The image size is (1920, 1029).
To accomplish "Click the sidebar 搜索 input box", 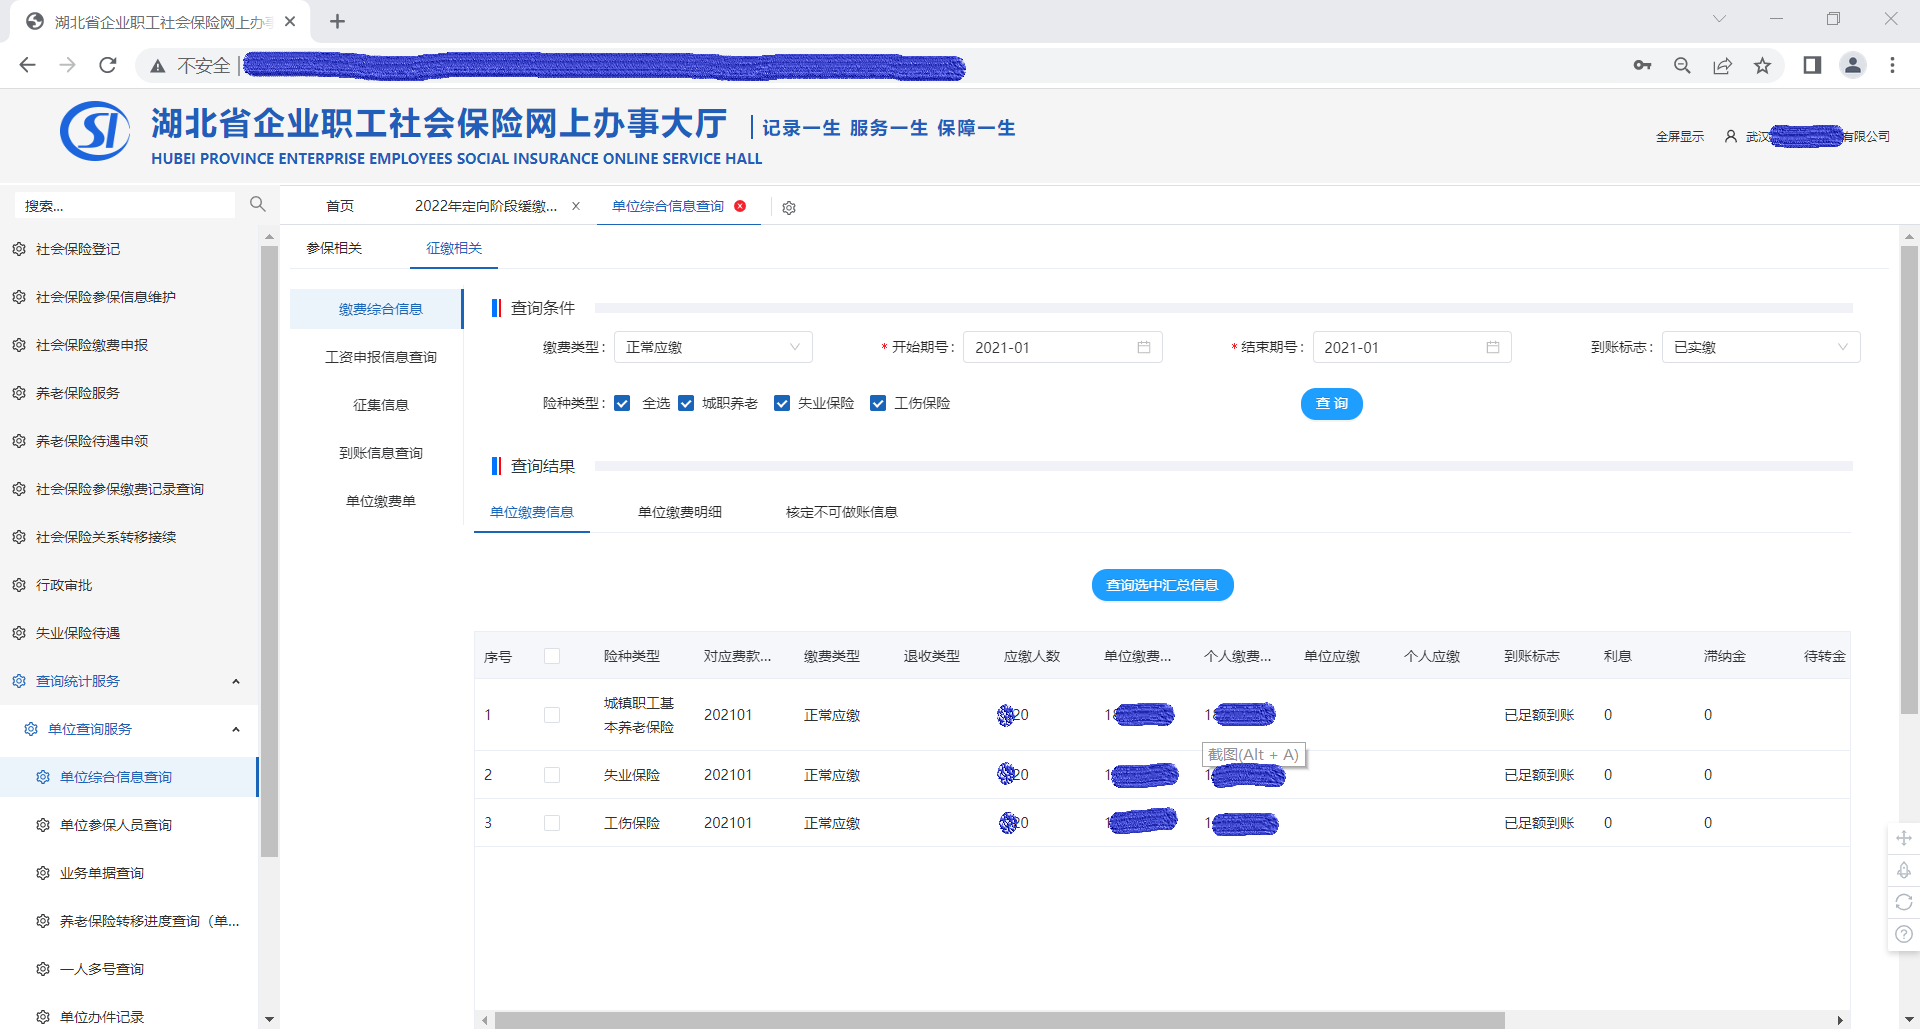I will (x=125, y=205).
